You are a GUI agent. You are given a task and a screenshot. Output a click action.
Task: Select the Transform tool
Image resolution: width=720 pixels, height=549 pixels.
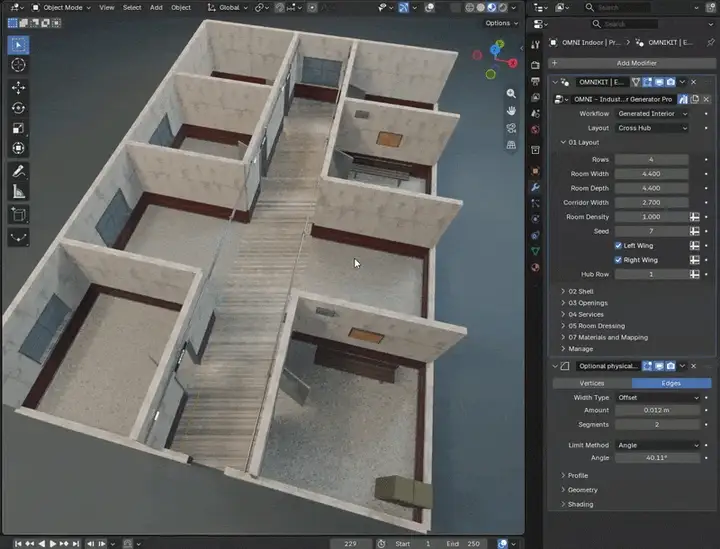point(18,148)
